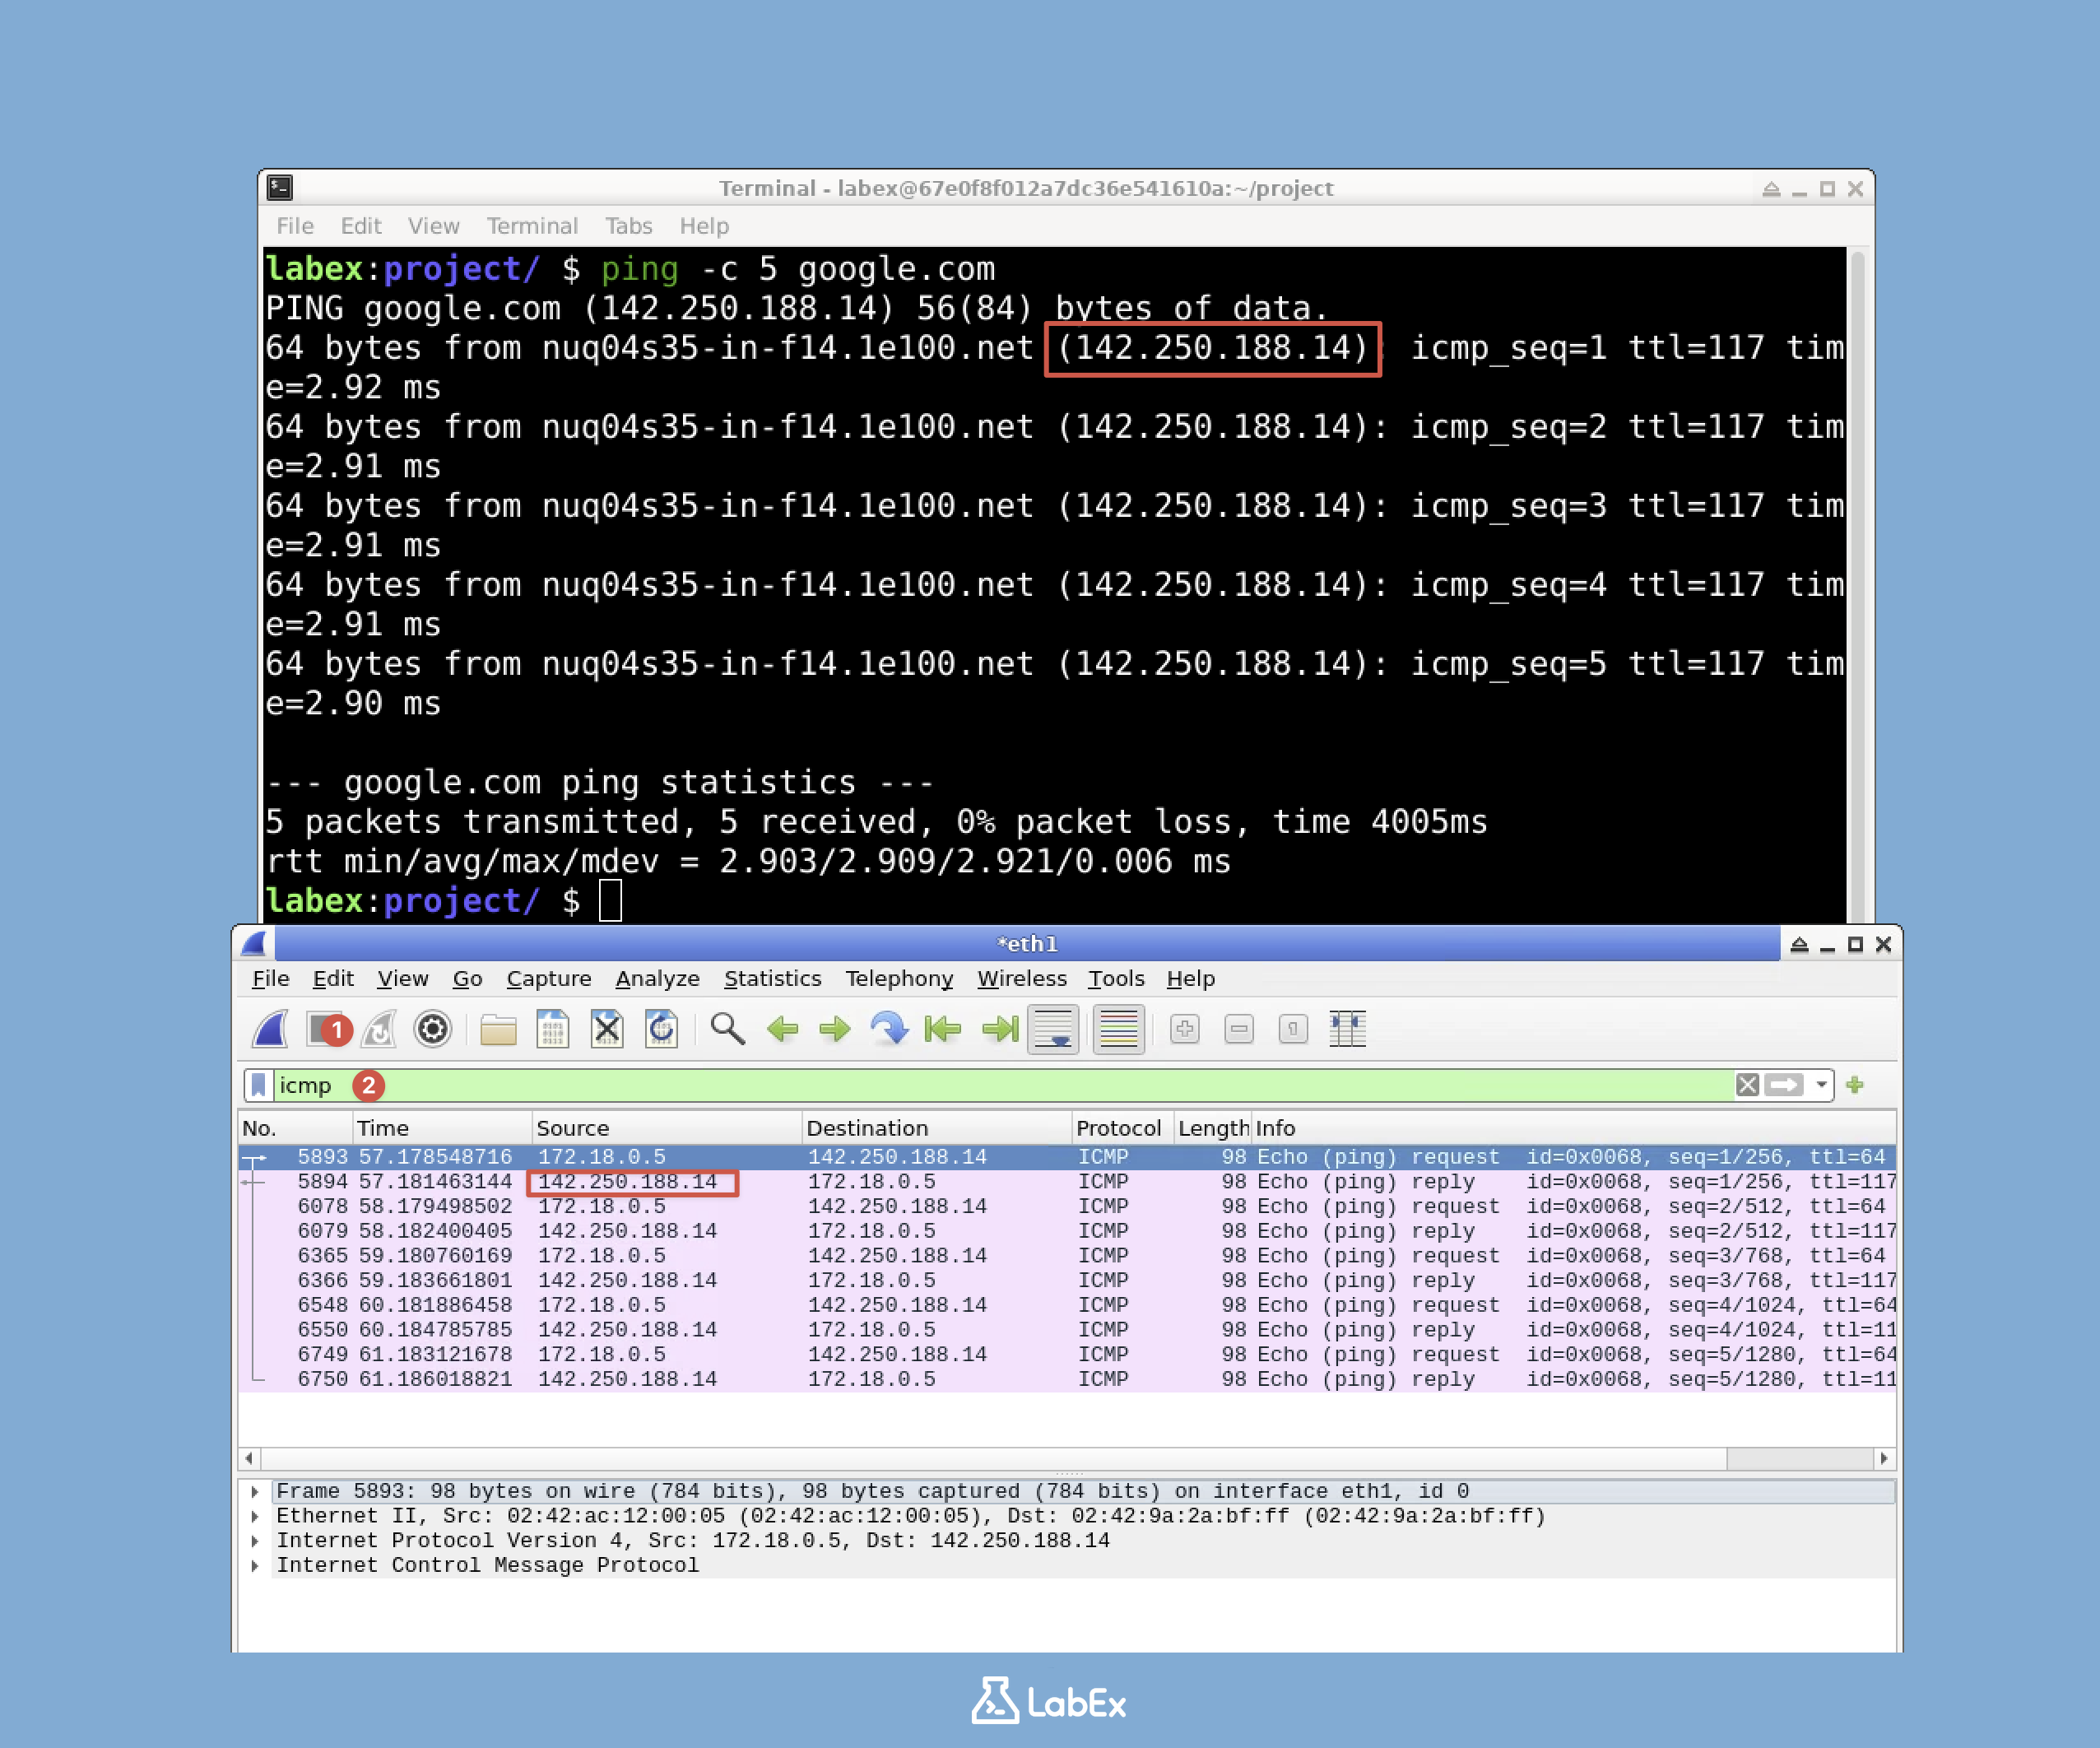Expand the Internet Protocol Version 4 details

coord(255,1540)
